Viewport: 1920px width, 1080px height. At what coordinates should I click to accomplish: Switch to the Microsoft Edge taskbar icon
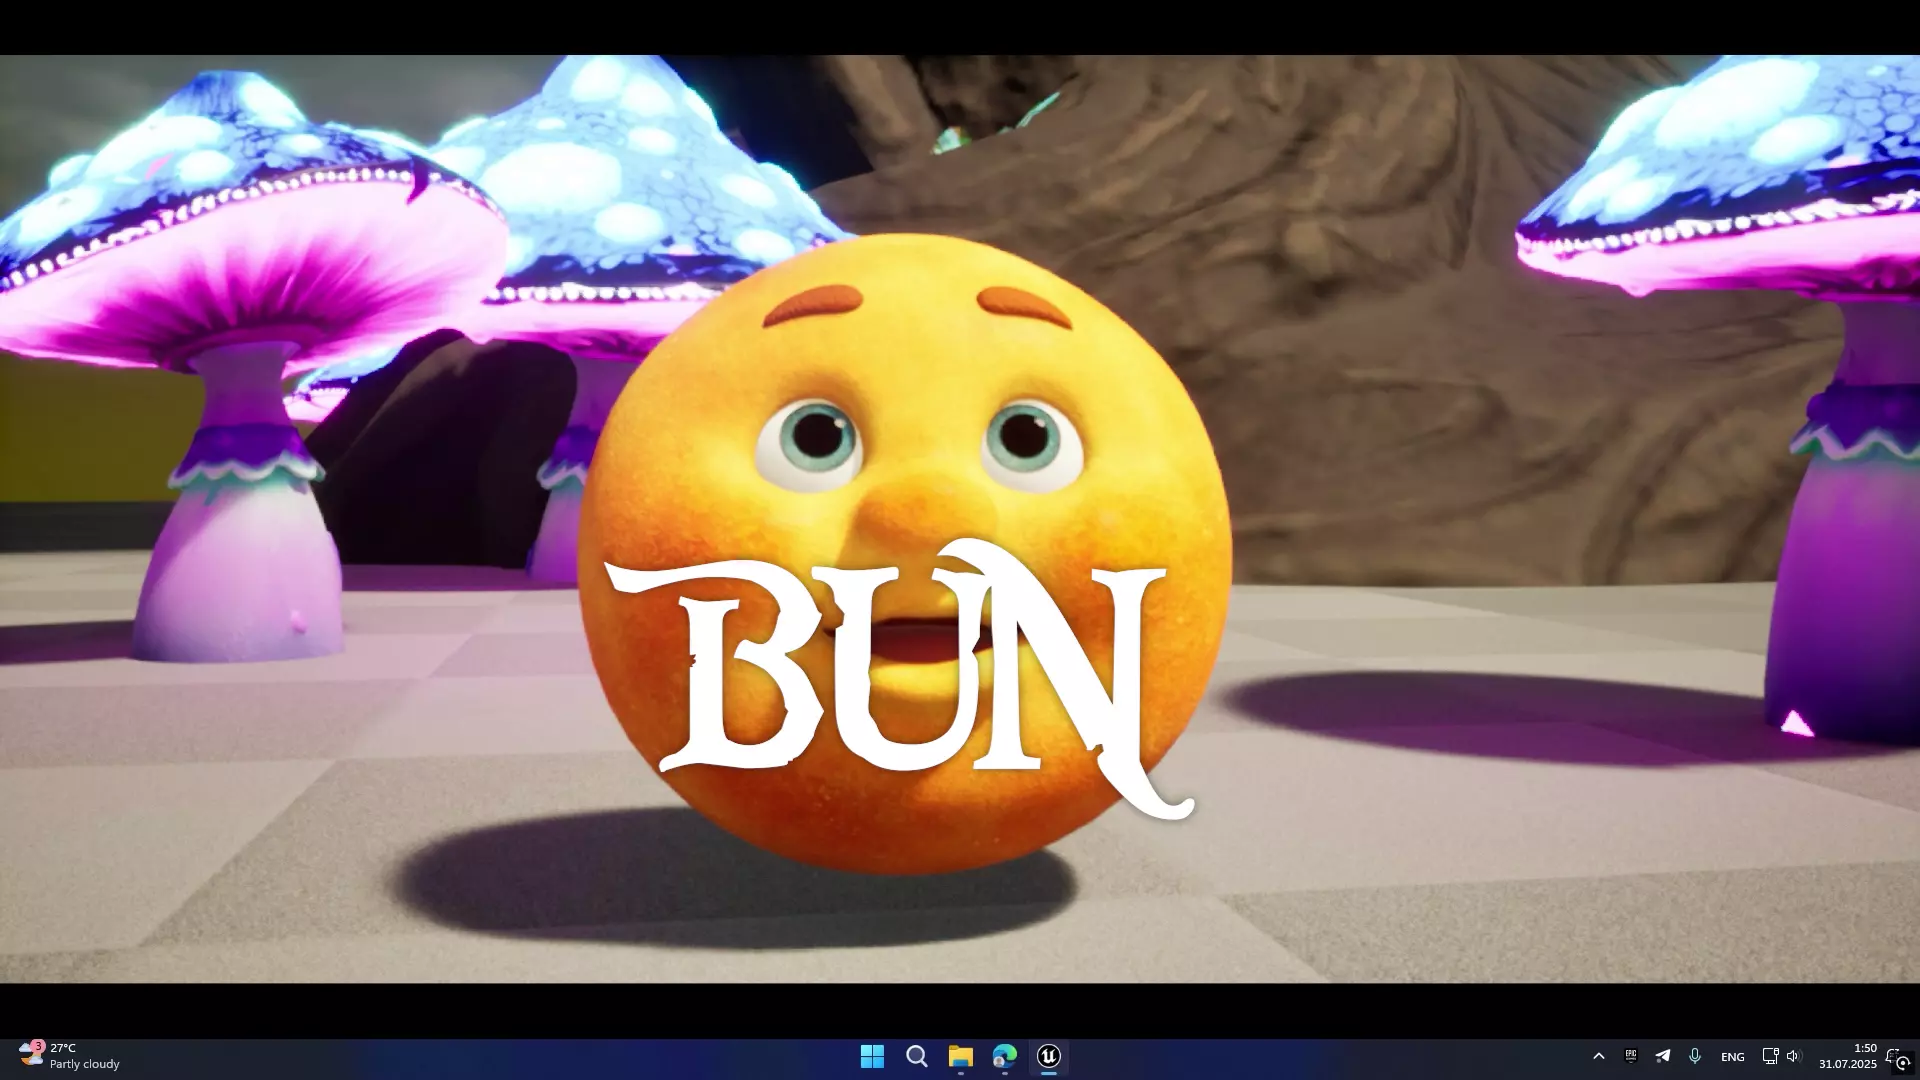(1005, 1056)
